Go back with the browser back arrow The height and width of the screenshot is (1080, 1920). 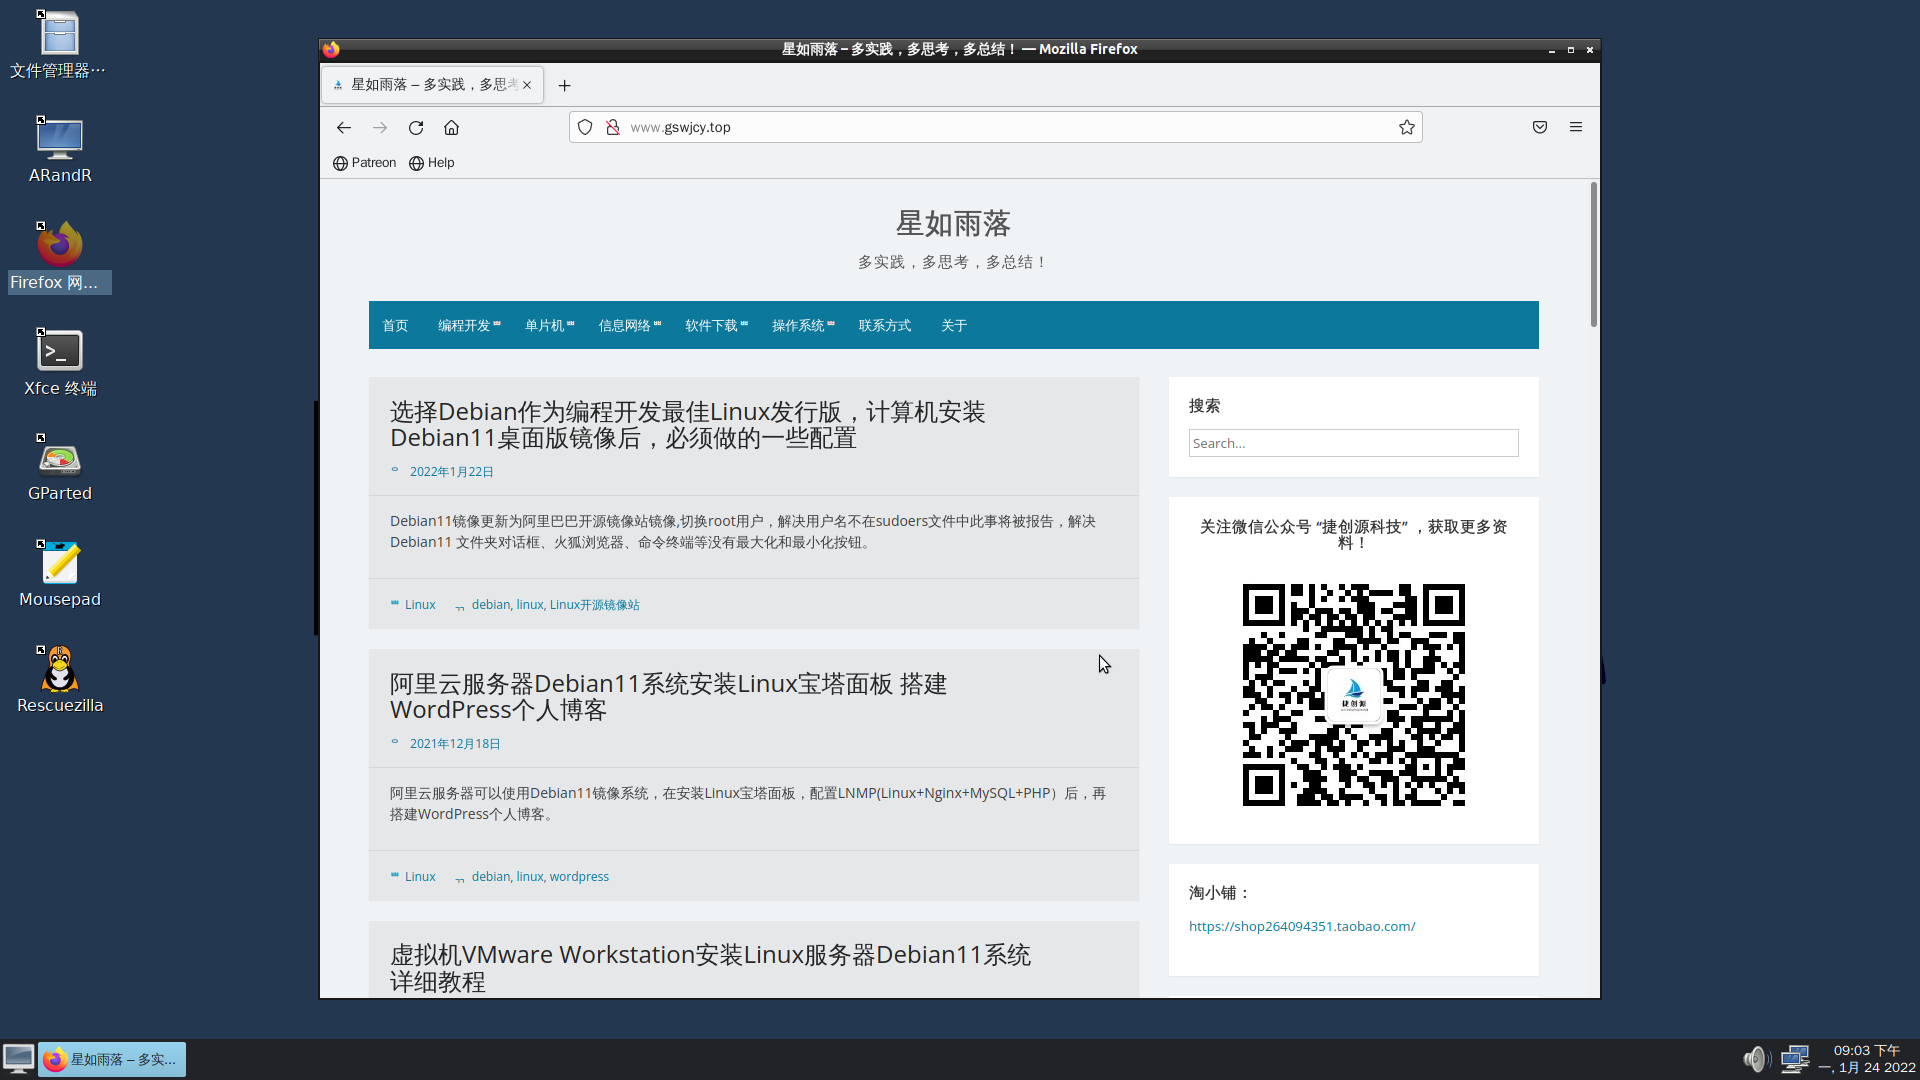tap(344, 128)
